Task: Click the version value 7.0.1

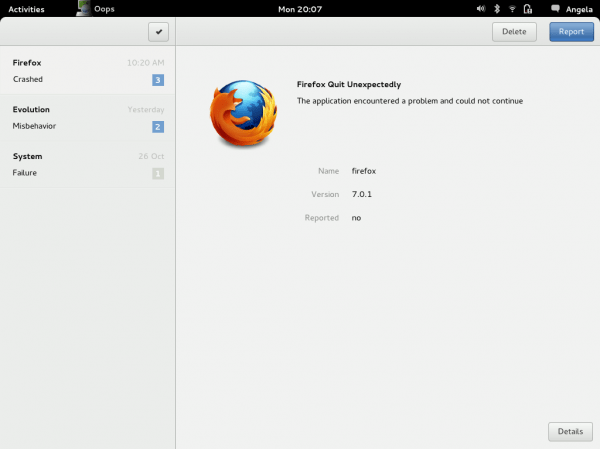Action: click(x=362, y=194)
